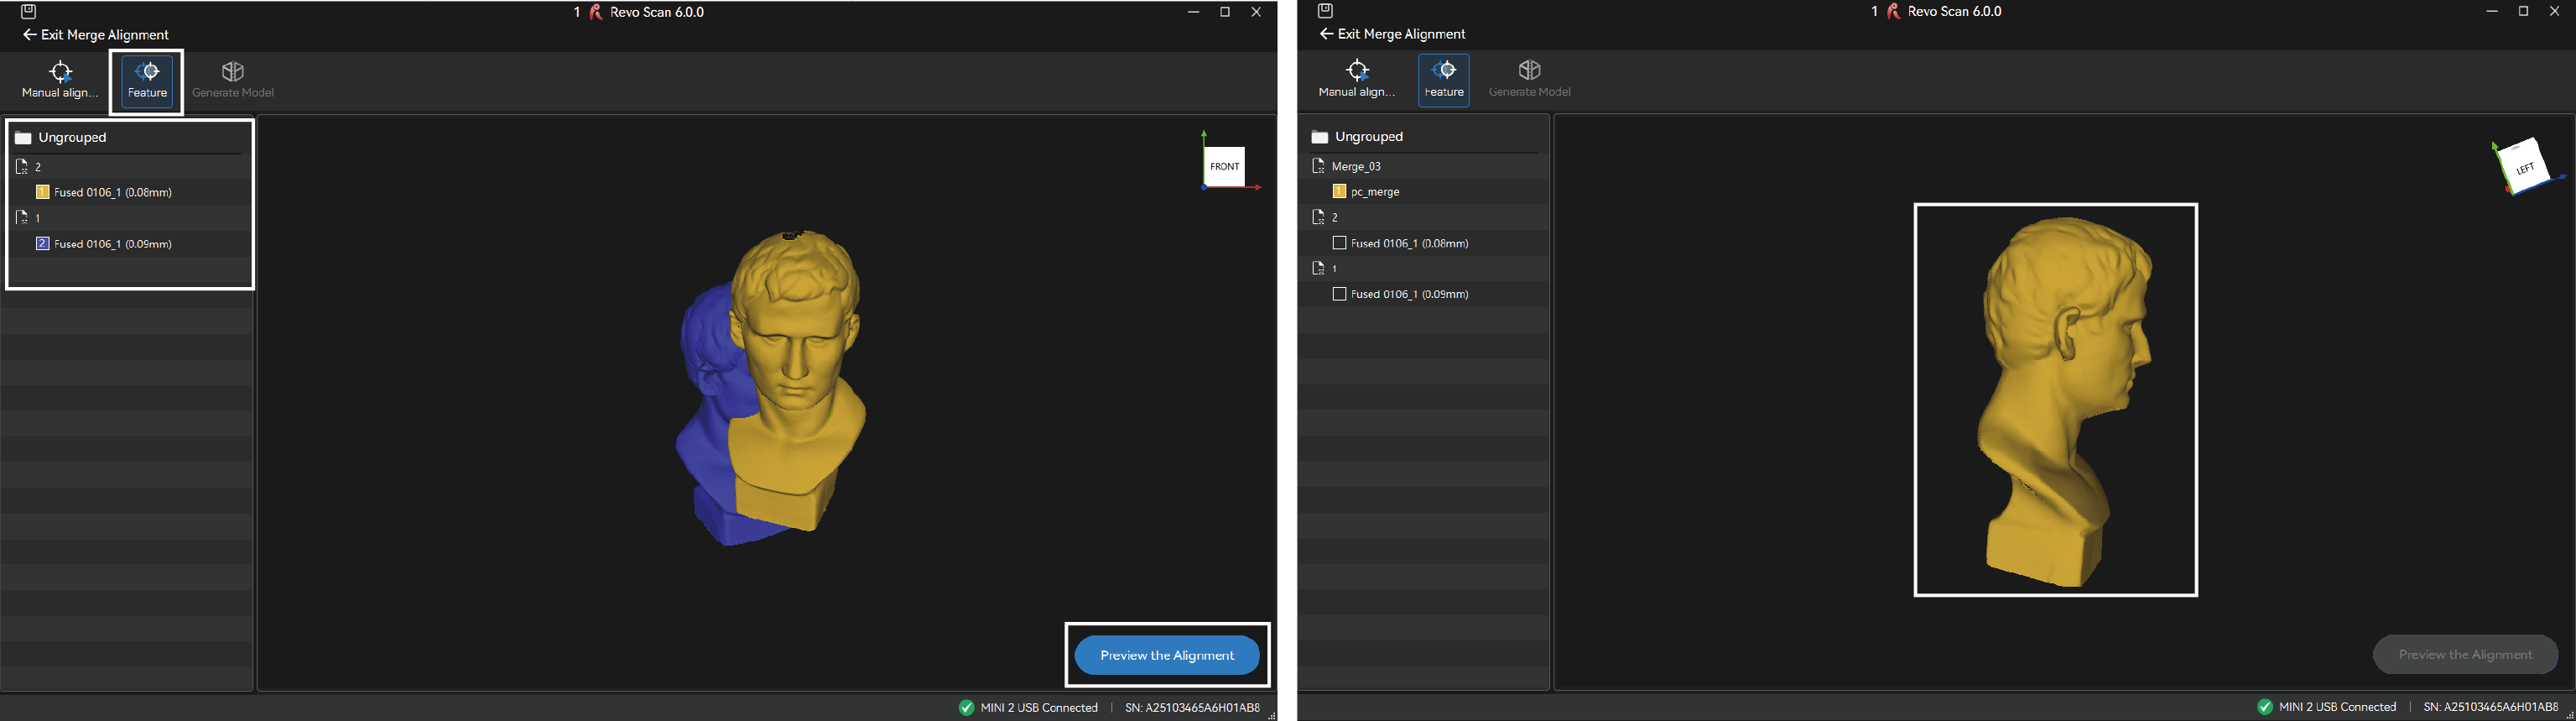Image resolution: width=2576 pixels, height=721 pixels.
Task: Expand Merge_03 project in right window
Action: click(1318, 166)
